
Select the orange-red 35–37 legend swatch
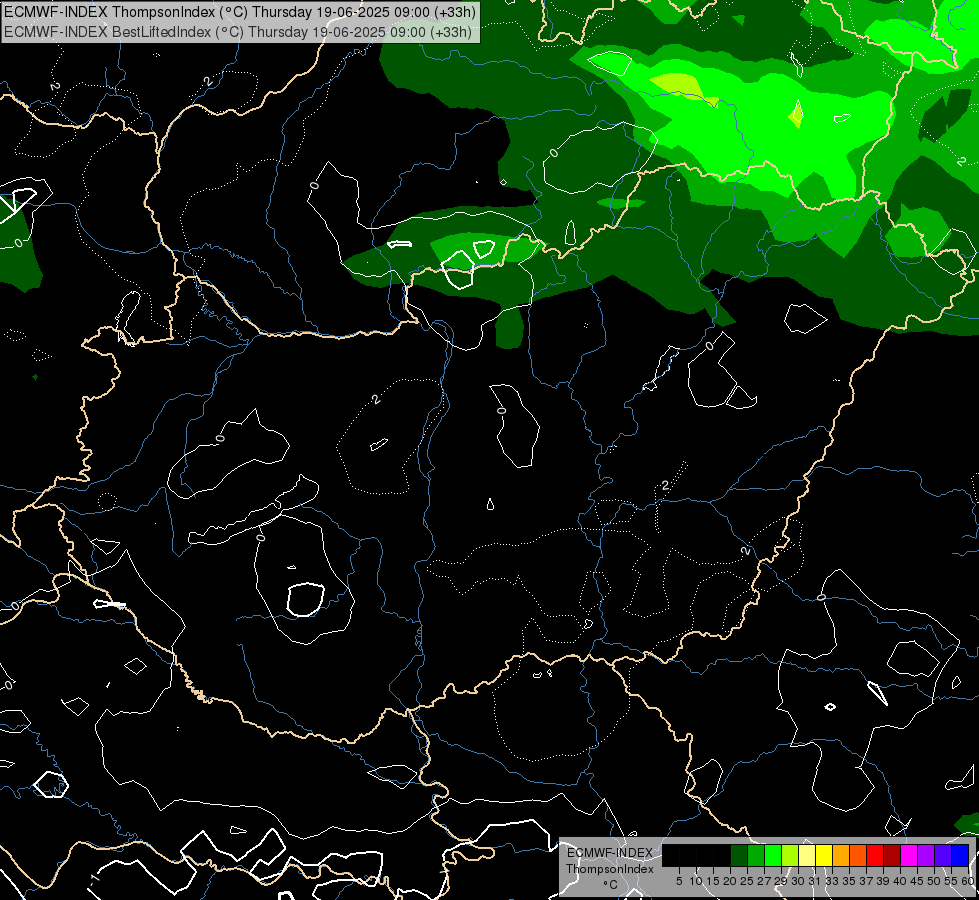click(x=858, y=855)
